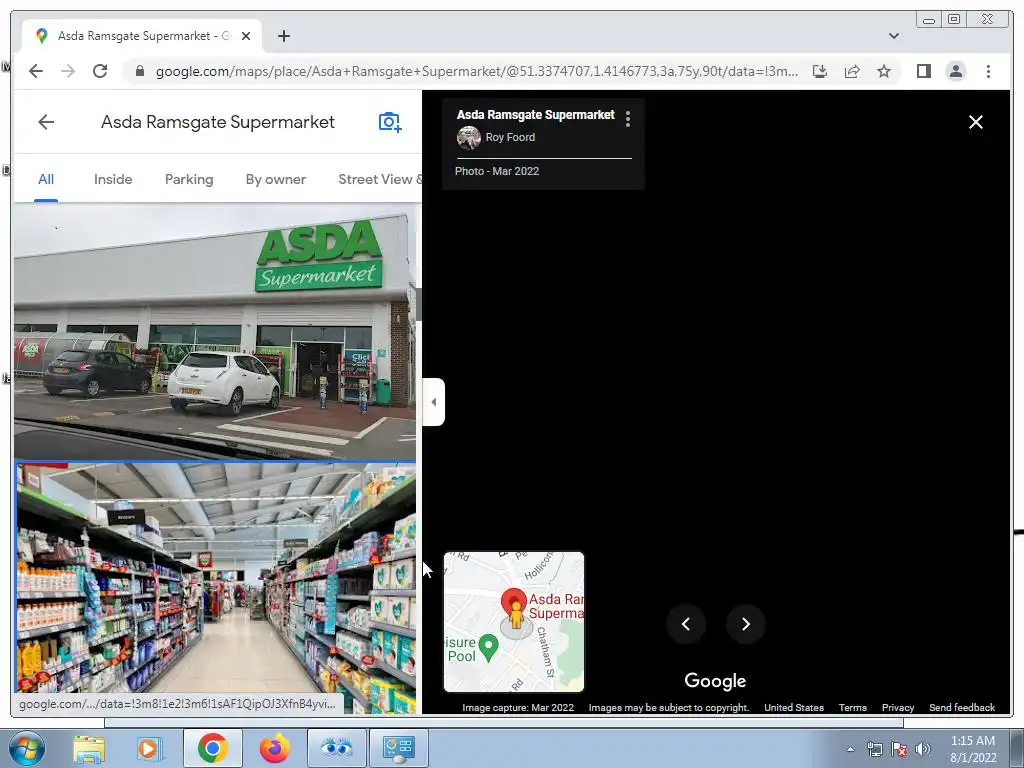Open the Asda storefront photo
Image resolution: width=1024 pixels, height=768 pixels.
click(x=215, y=332)
